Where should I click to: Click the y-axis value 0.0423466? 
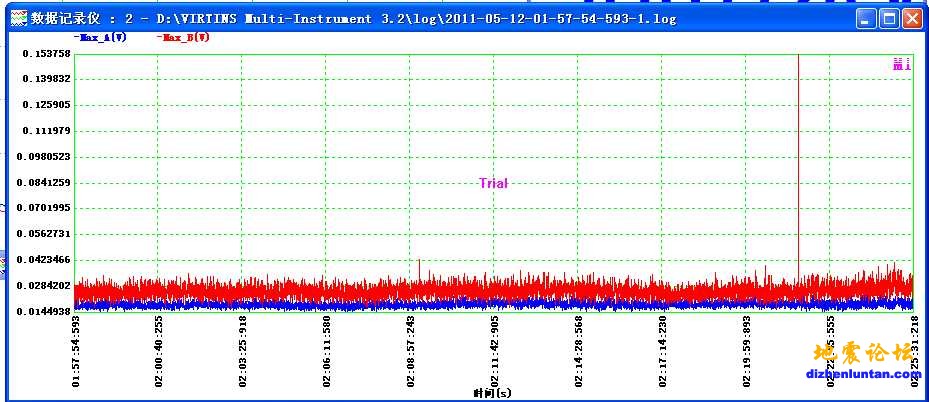coord(44,260)
